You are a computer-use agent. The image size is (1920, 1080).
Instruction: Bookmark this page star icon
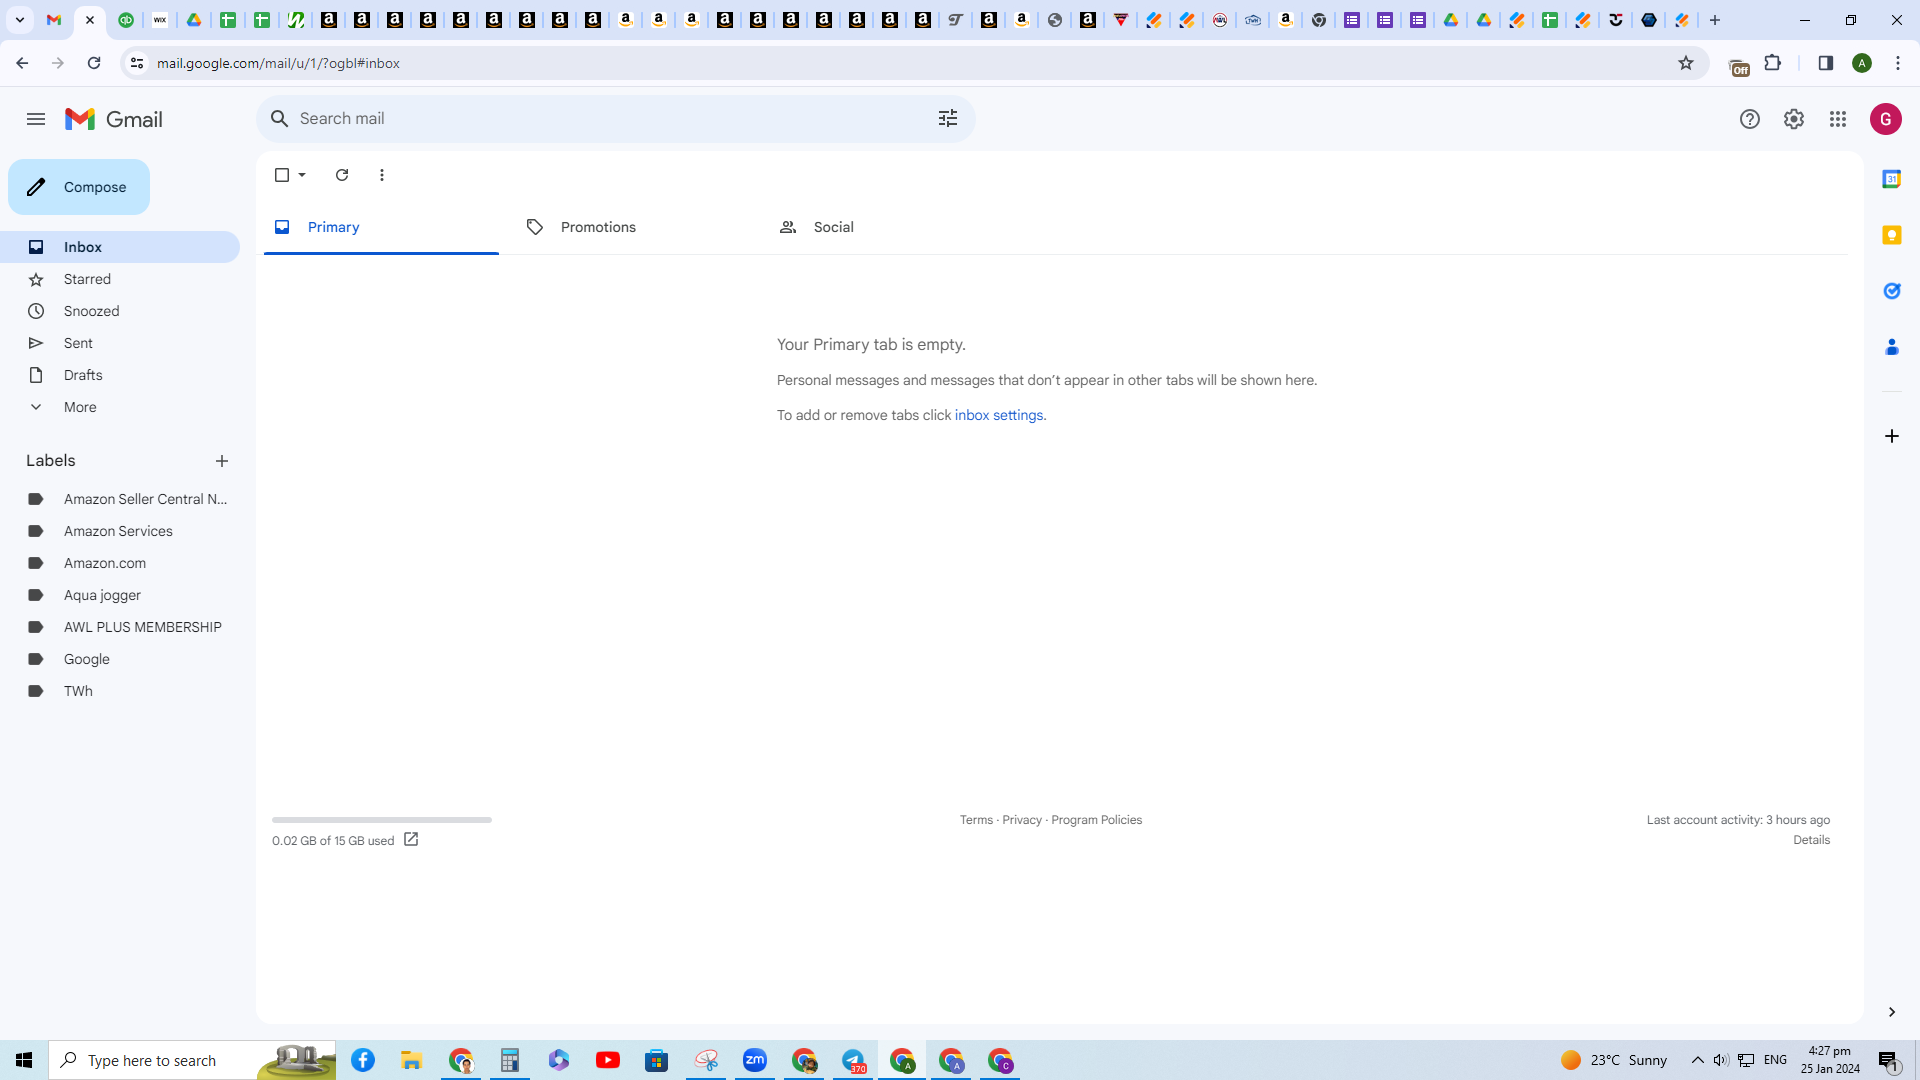[x=1686, y=63]
